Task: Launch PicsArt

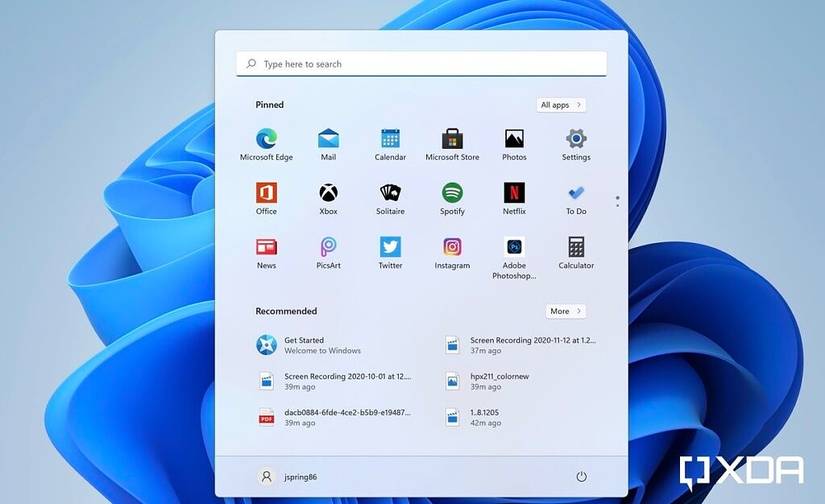Action: coord(328,253)
